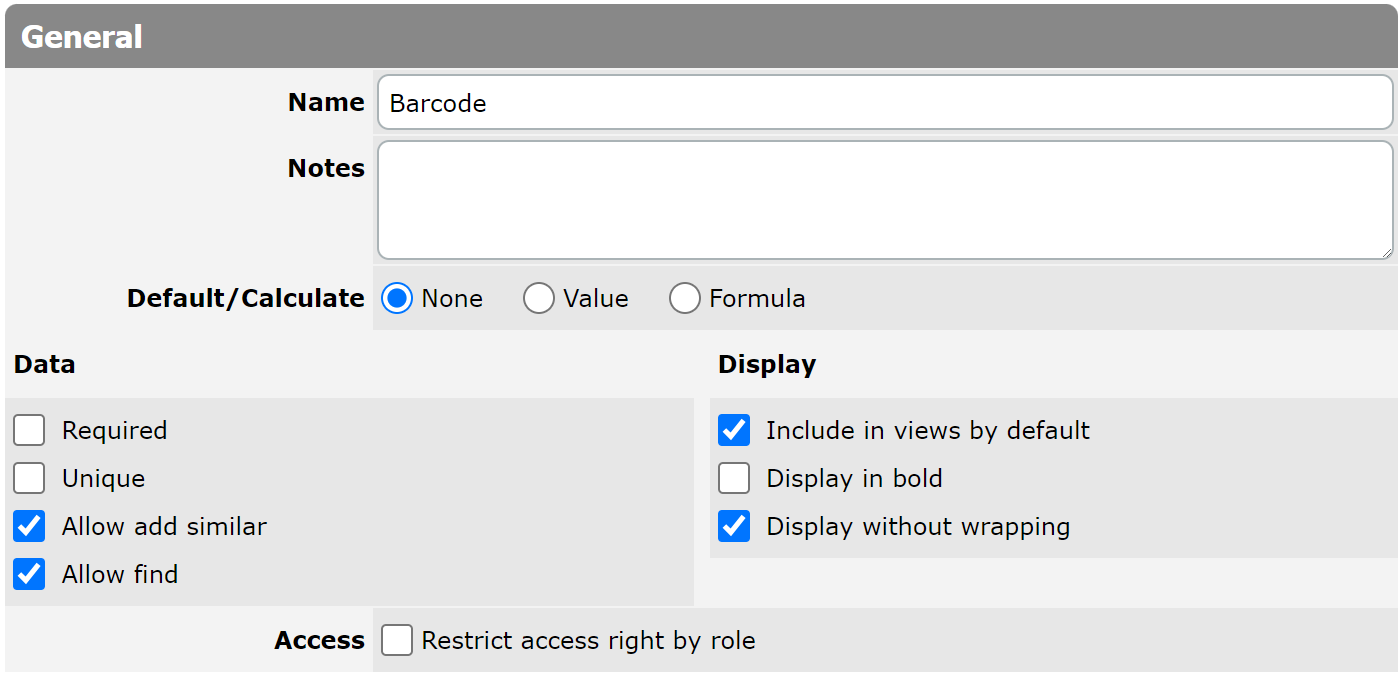The height and width of the screenshot is (678, 1400).
Task: Click the Name input field containing Barcode
Action: point(885,102)
